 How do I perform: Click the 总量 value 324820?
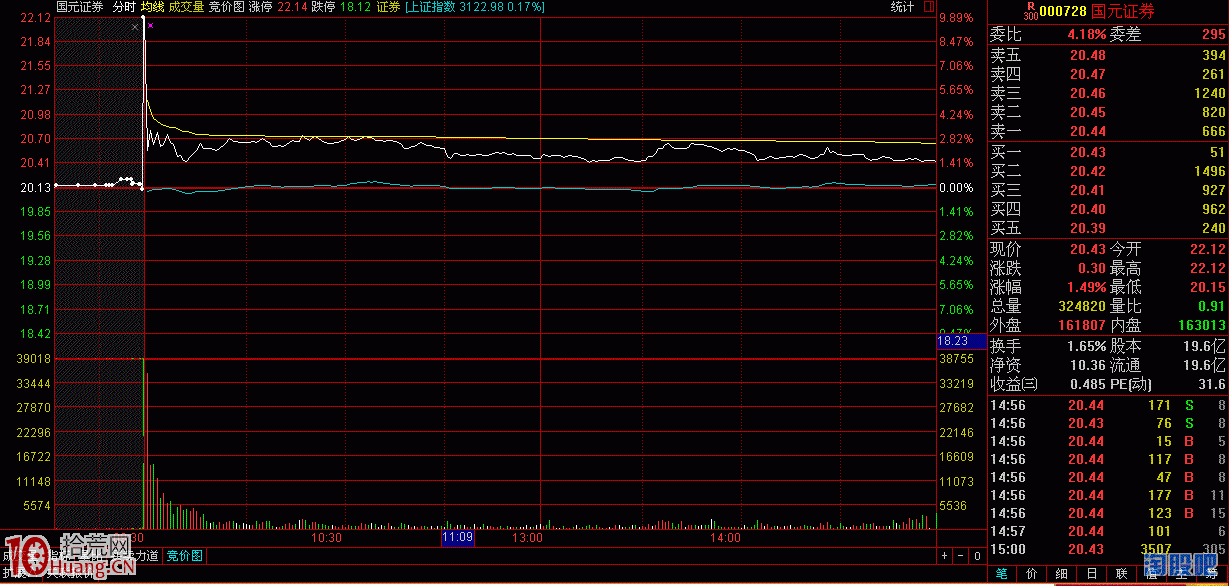point(1081,306)
